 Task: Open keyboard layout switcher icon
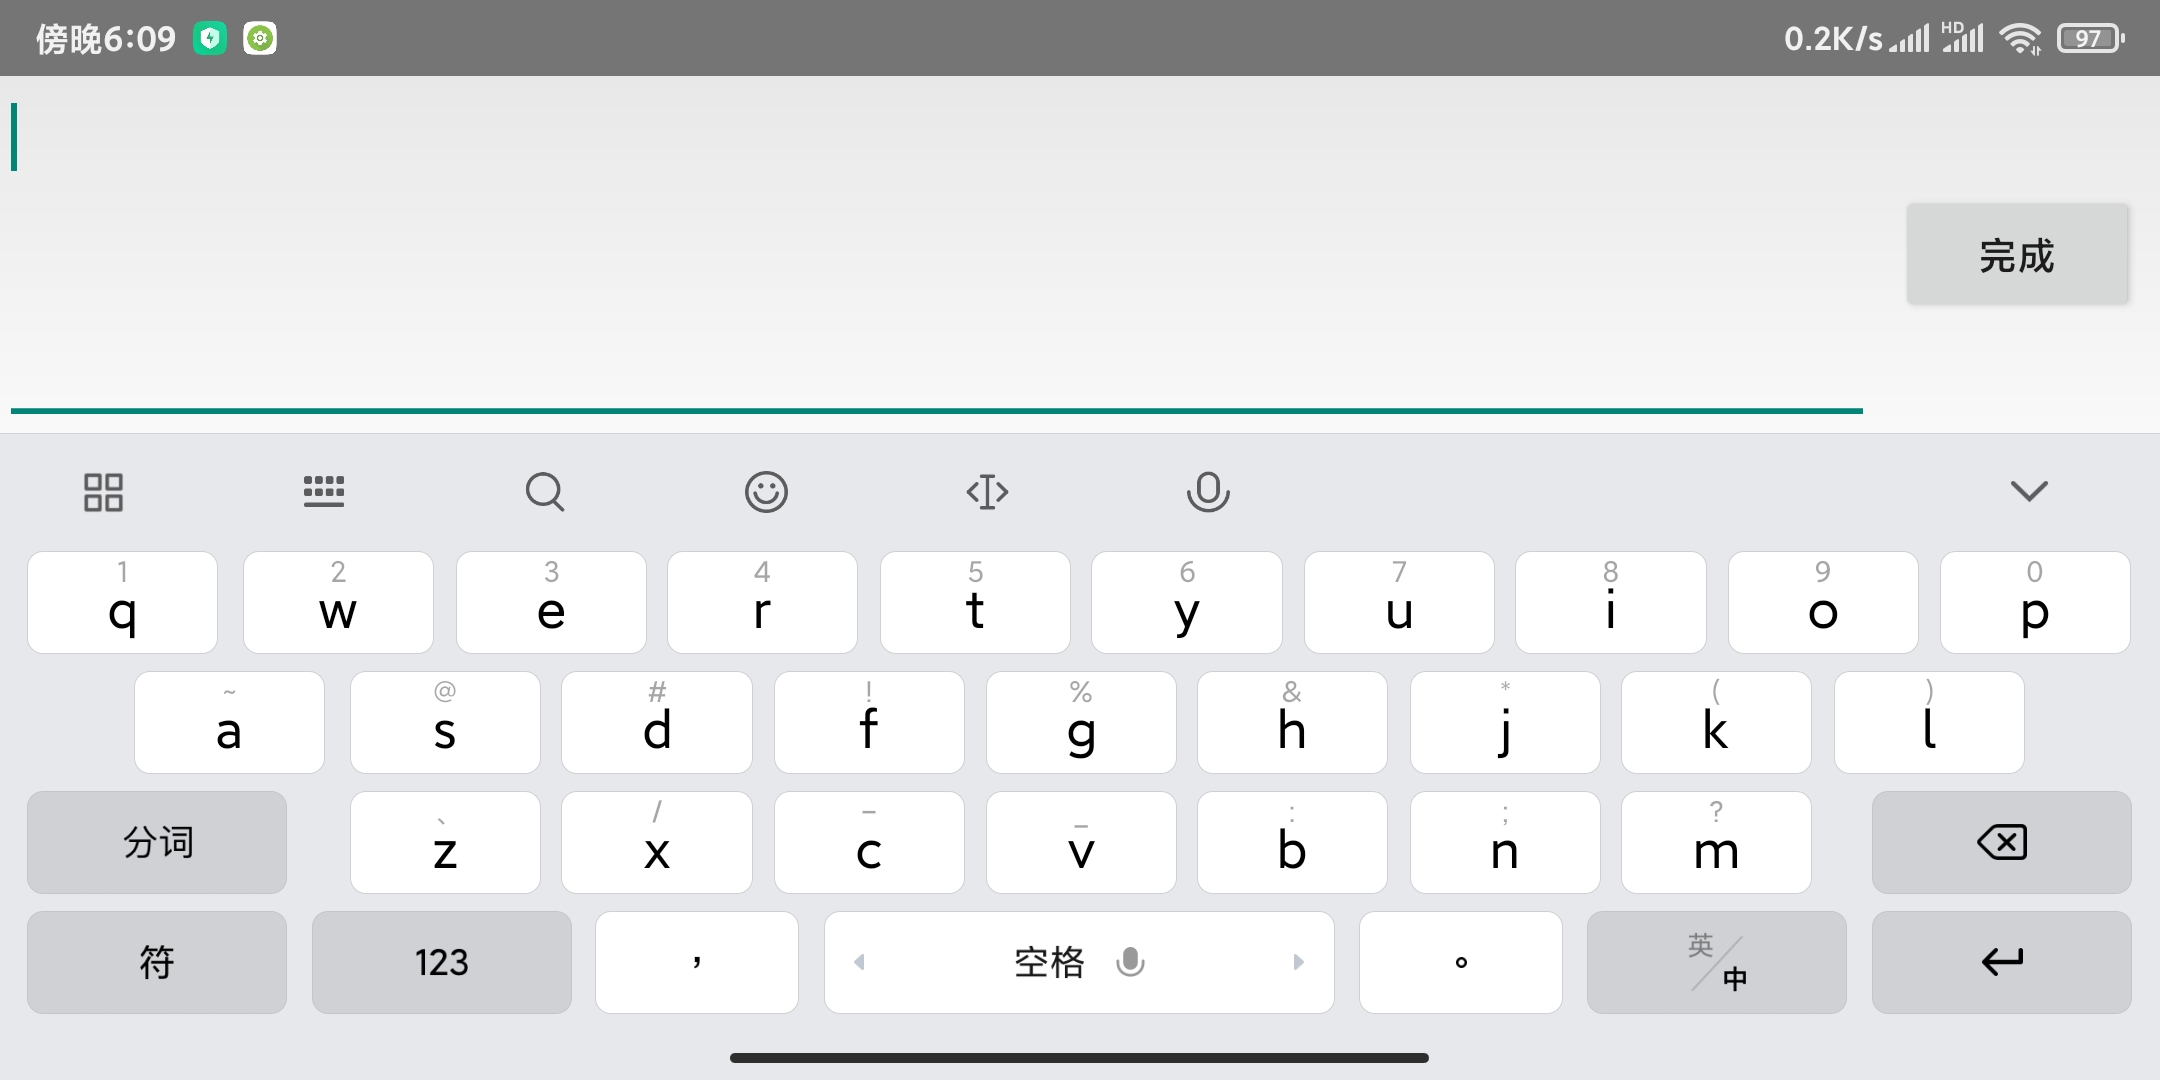tap(324, 491)
